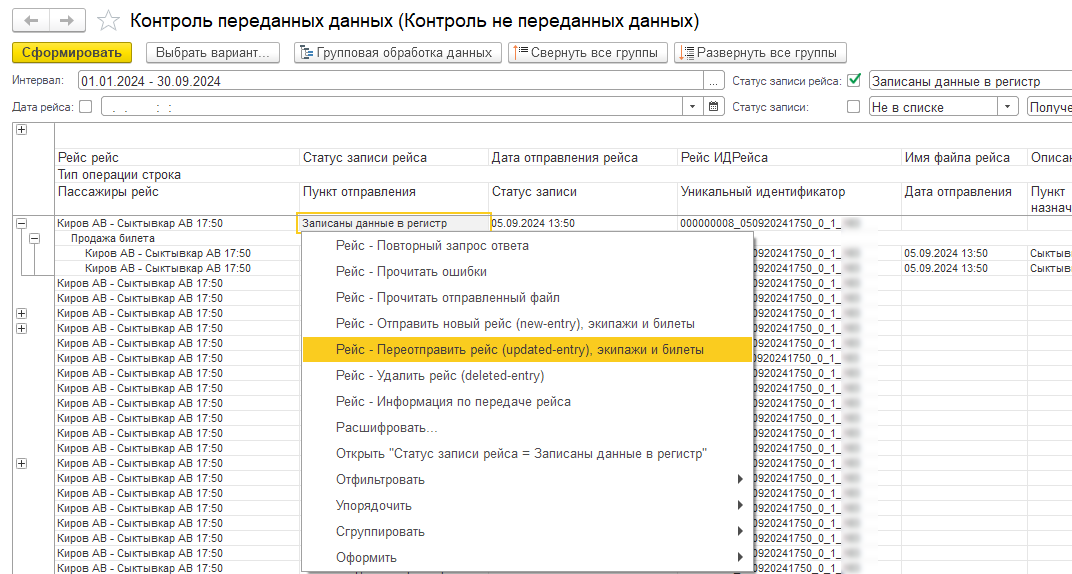This screenshot has width=1072, height=574.
Task: Click the forward navigation arrow
Action: (66, 20)
